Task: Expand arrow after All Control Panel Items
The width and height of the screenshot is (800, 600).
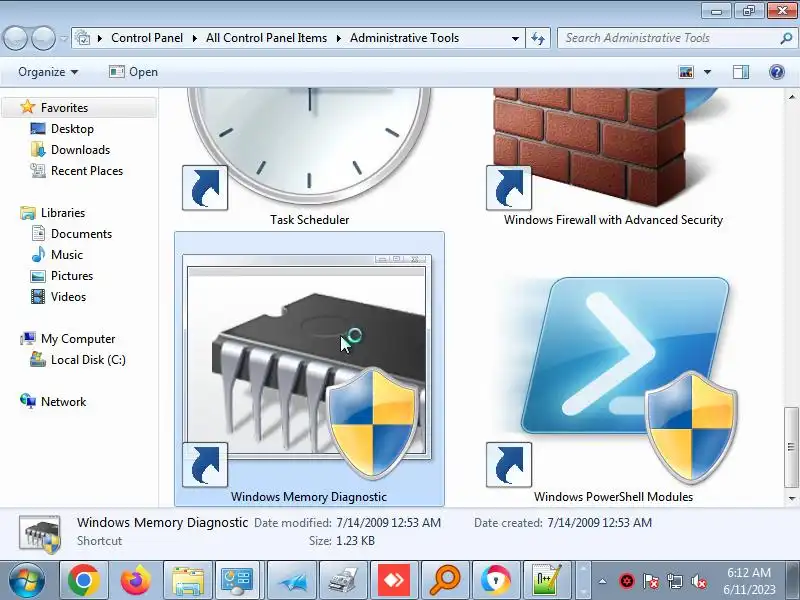Action: pyautogui.click(x=339, y=38)
